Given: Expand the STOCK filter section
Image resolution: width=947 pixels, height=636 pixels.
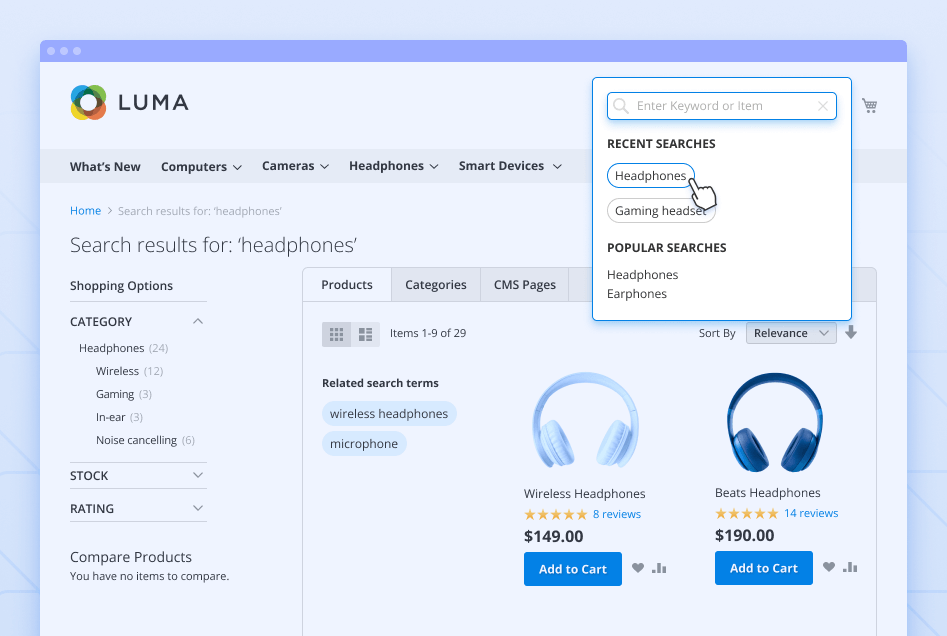Looking at the screenshot, I should [198, 475].
